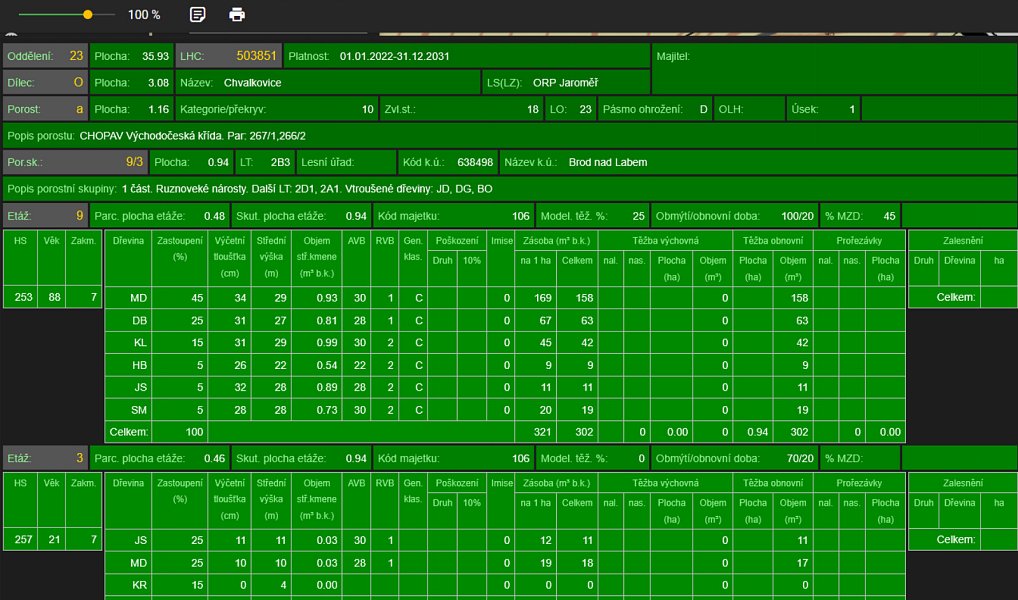
Task: Select the Oddělení 23 field
Action: point(45,56)
